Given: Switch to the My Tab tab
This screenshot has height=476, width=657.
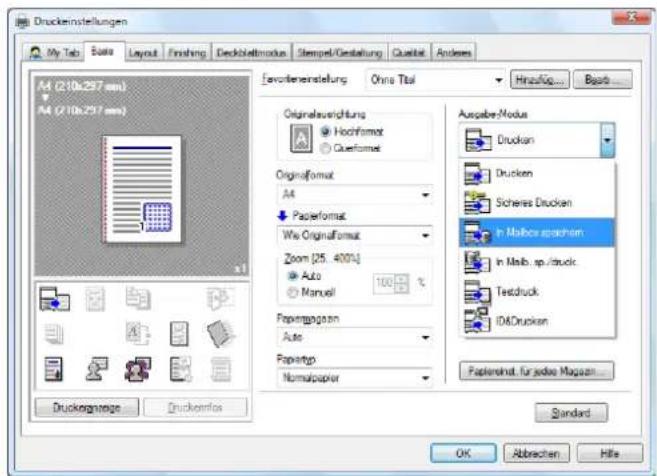Looking at the screenshot, I should click(x=53, y=53).
